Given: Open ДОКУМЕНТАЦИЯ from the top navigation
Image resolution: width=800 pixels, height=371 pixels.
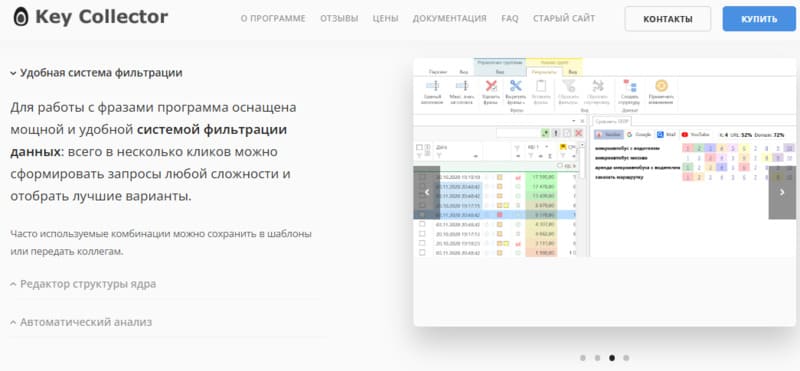Looking at the screenshot, I should tap(449, 19).
